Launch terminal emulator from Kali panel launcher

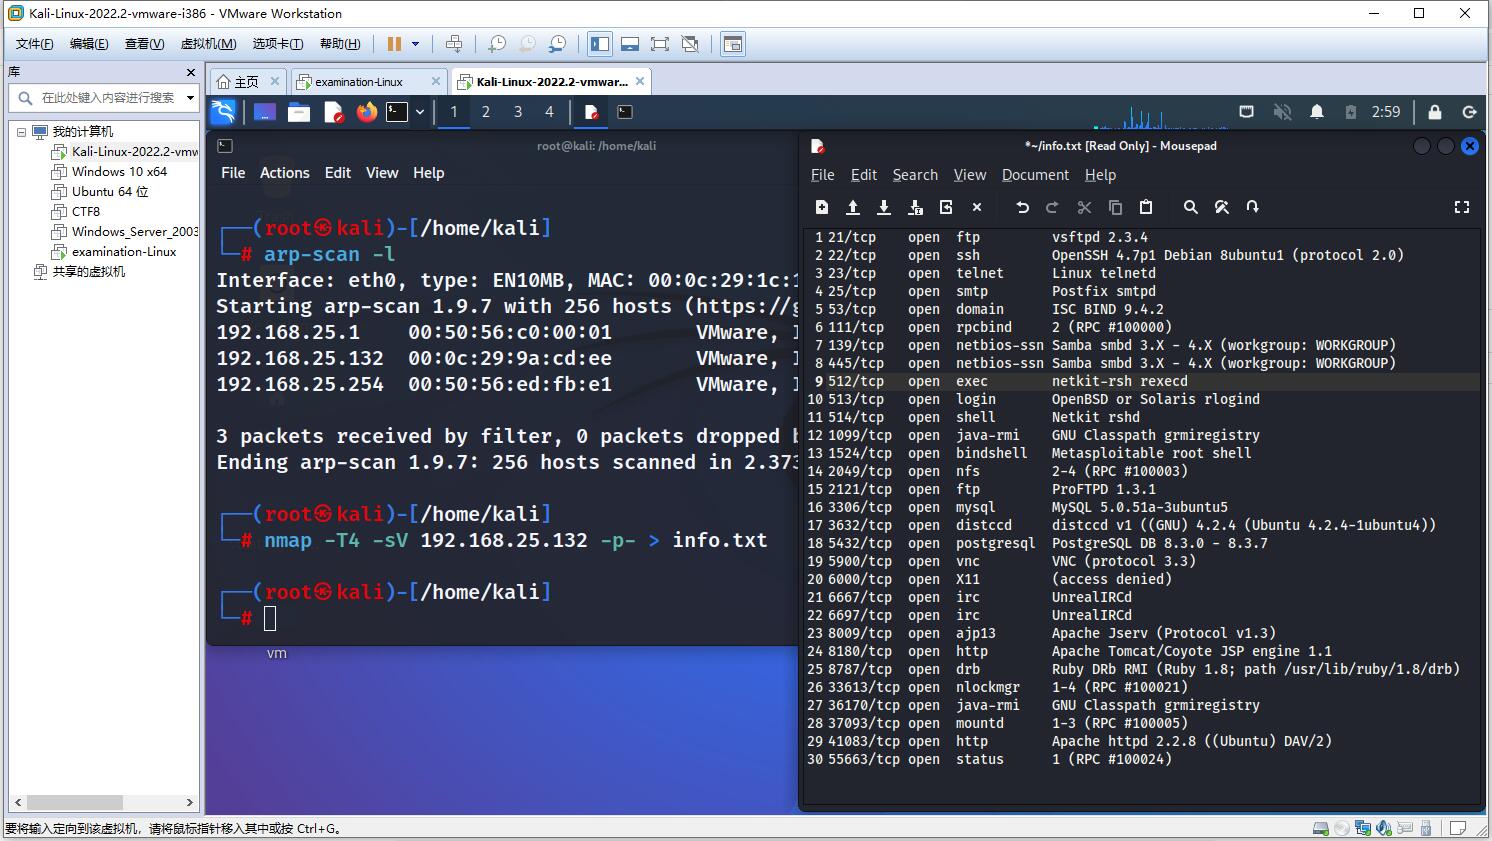397,112
